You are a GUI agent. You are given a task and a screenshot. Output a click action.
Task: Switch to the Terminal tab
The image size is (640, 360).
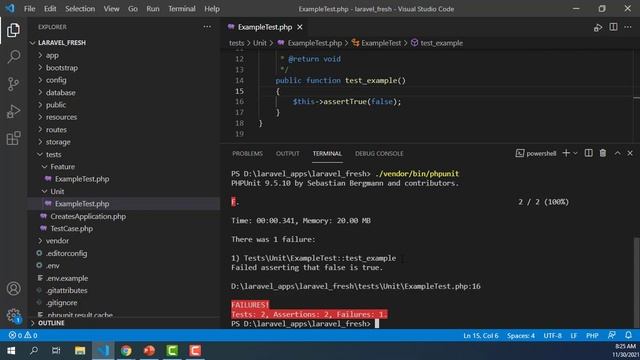click(x=327, y=153)
